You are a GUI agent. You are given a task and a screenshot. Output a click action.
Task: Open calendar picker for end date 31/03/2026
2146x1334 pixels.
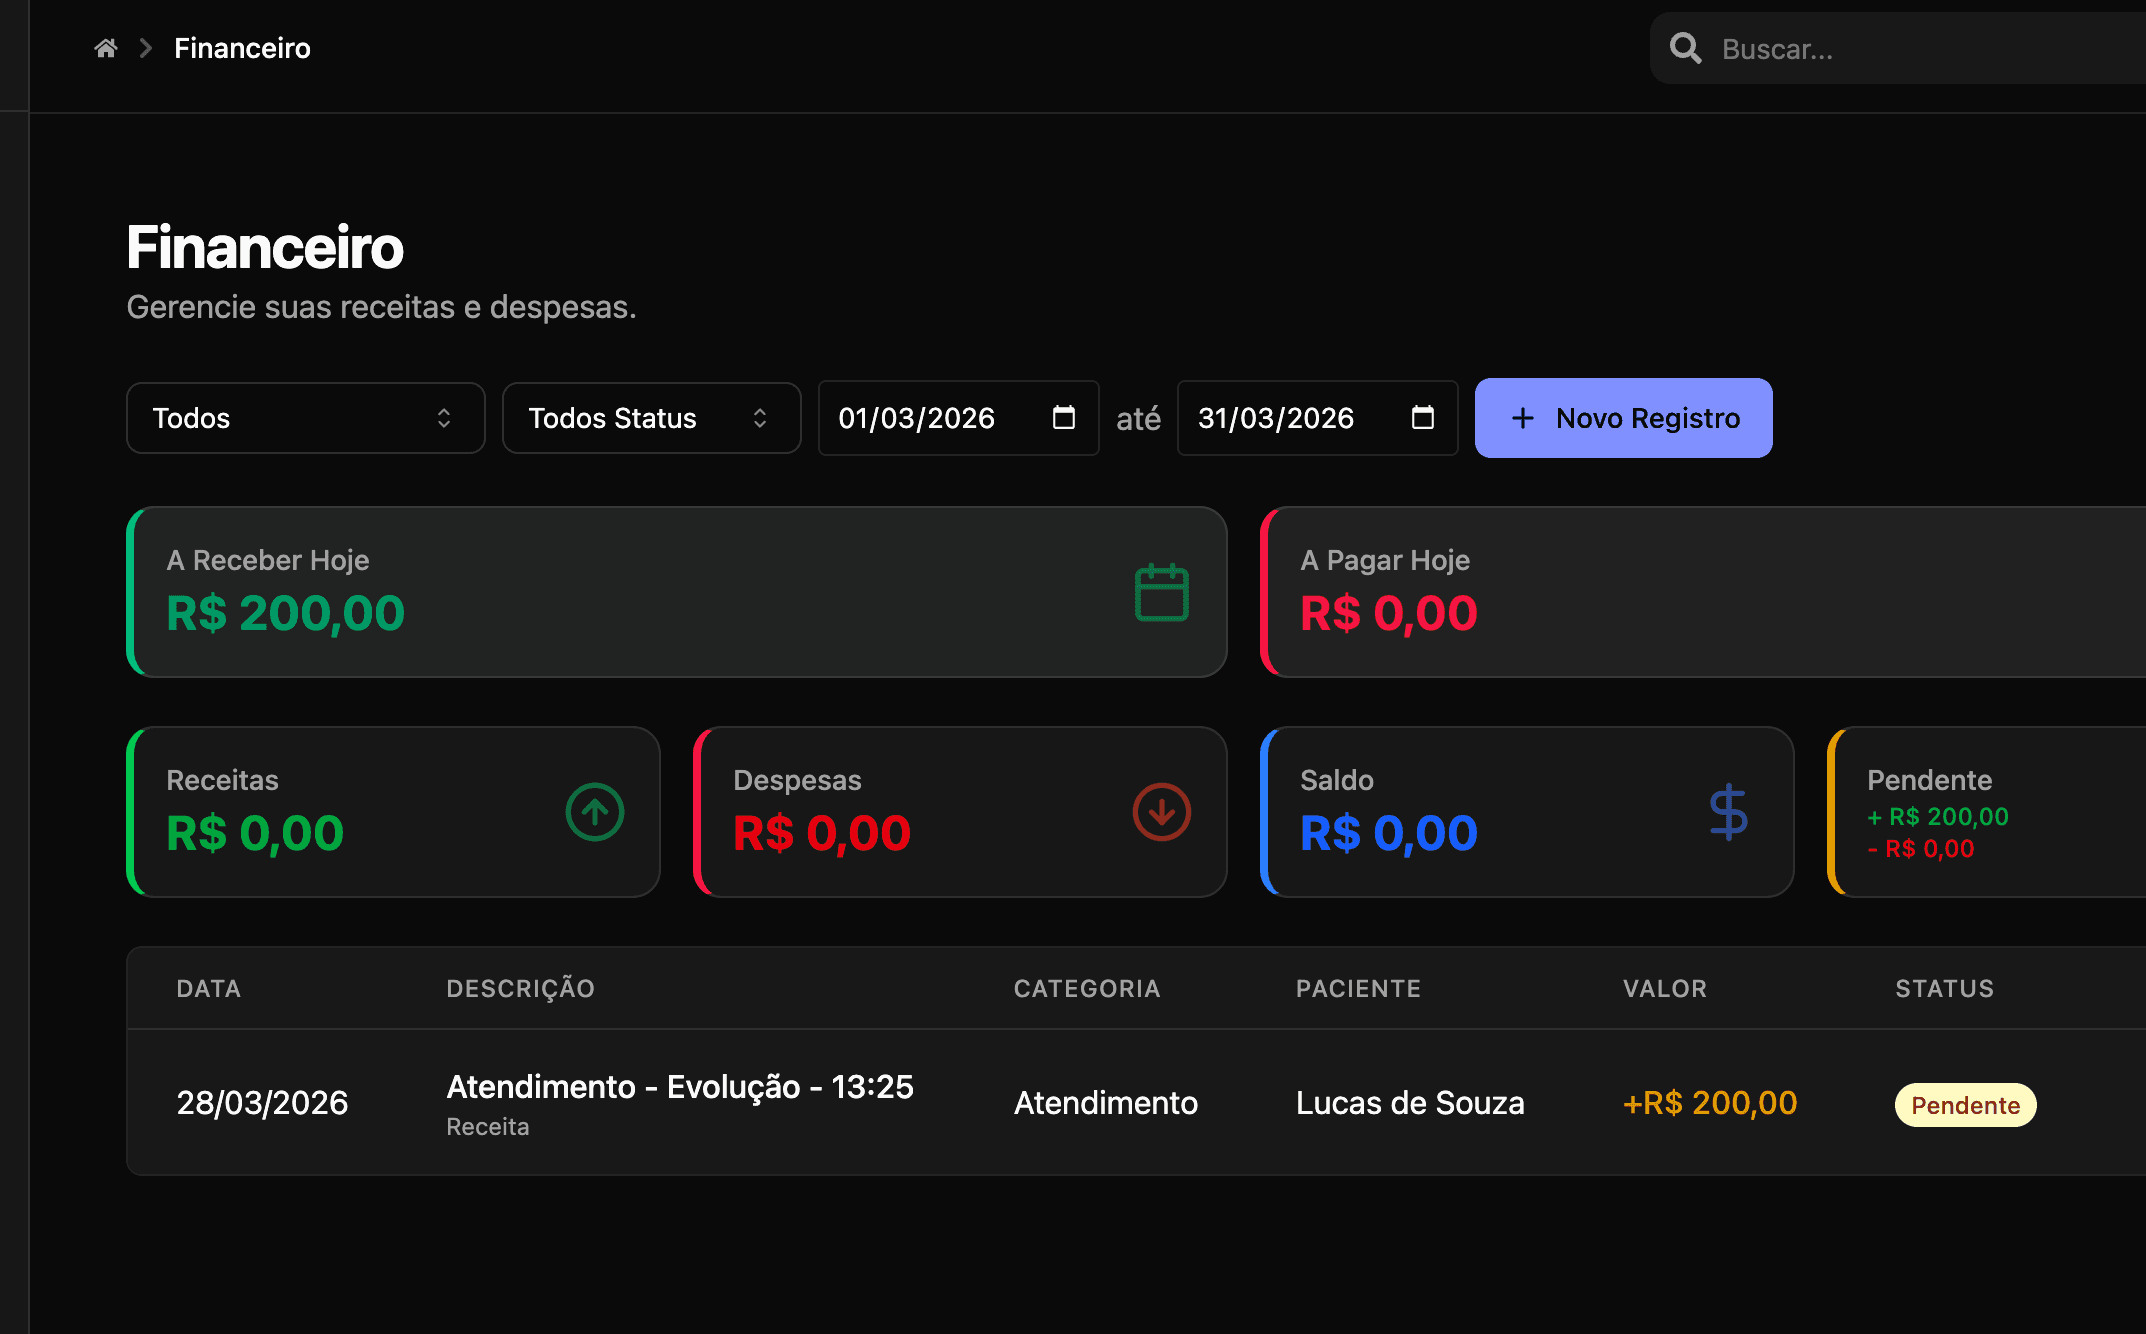(1423, 417)
